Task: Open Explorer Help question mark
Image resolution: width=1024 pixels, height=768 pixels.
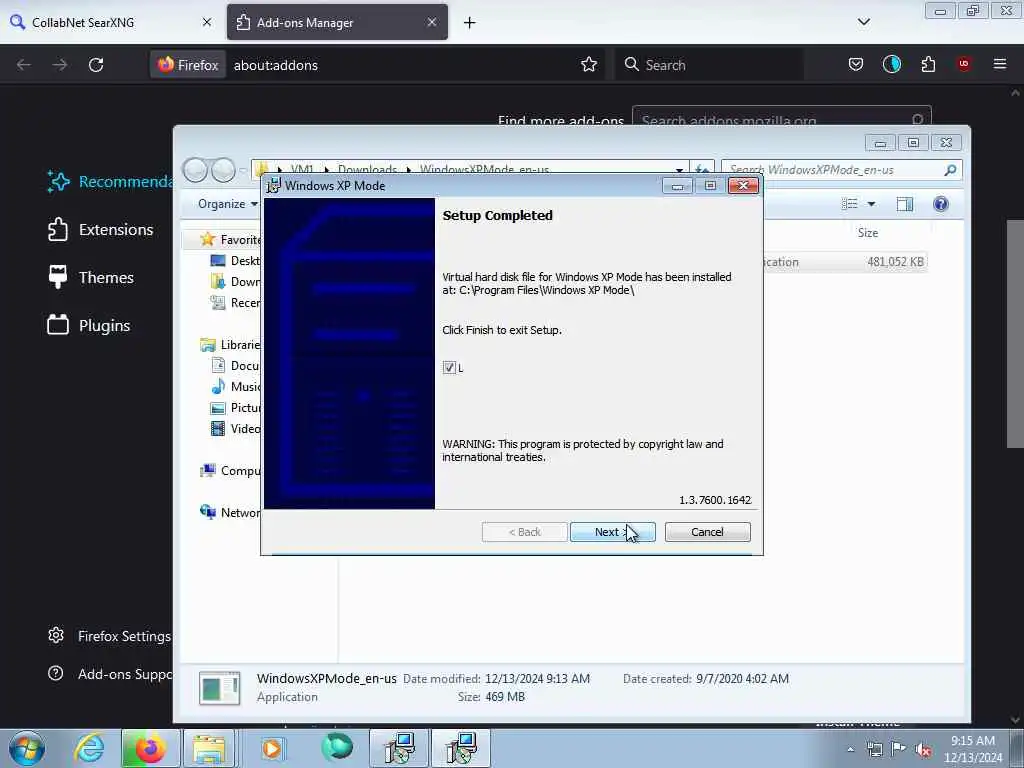Action: pos(940,204)
